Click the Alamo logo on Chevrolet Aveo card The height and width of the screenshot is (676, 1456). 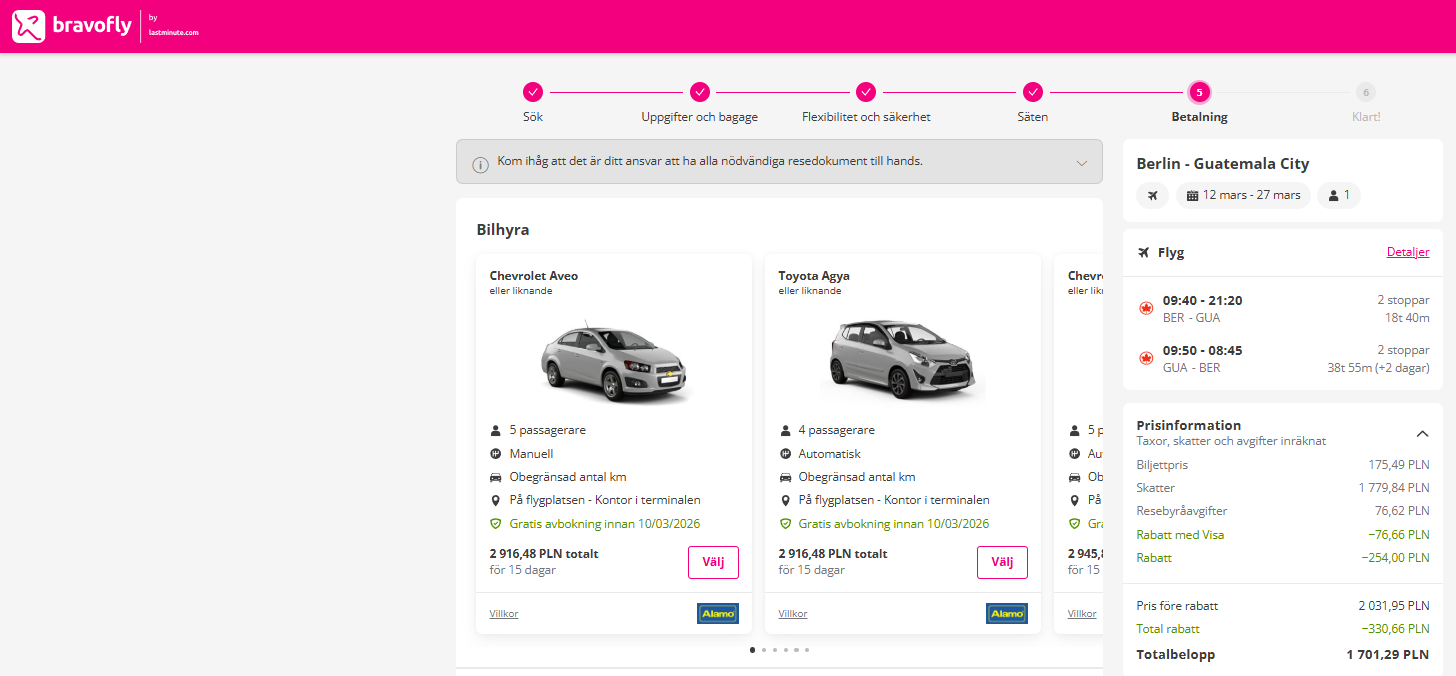tap(718, 613)
